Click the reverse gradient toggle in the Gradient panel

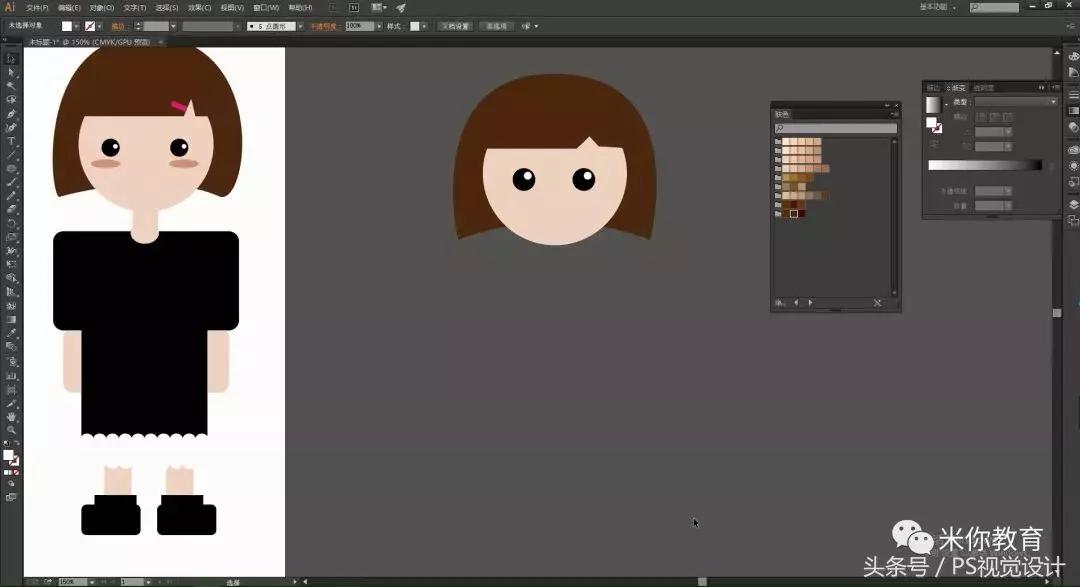pos(1051,164)
